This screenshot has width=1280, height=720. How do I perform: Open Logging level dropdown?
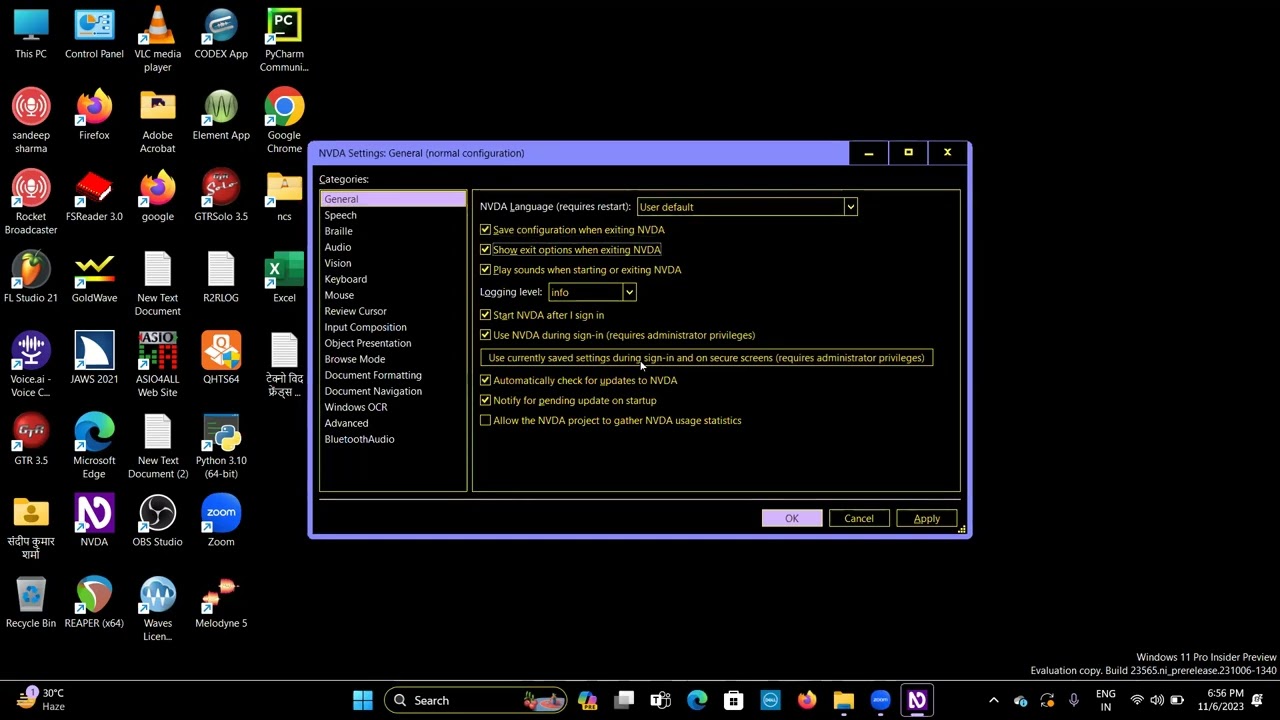pyautogui.click(x=592, y=292)
